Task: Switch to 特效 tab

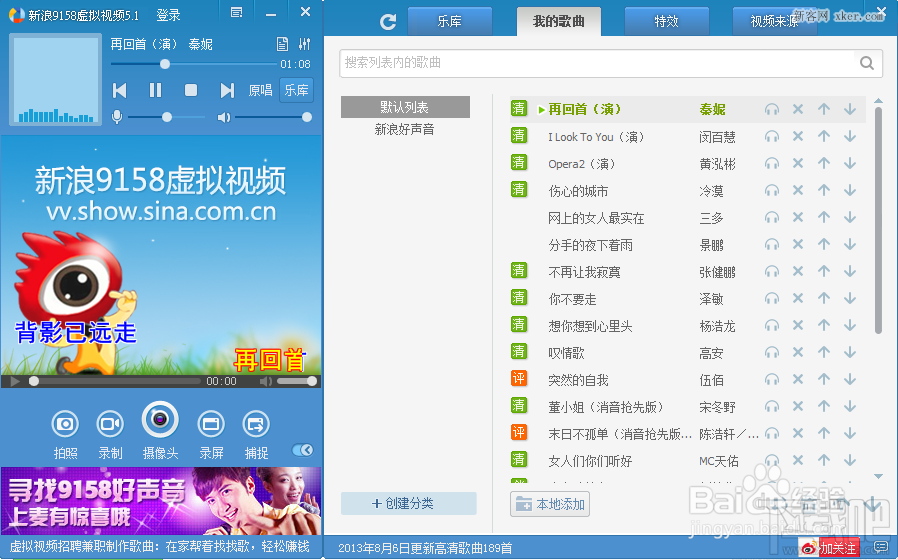Action: (667, 22)
